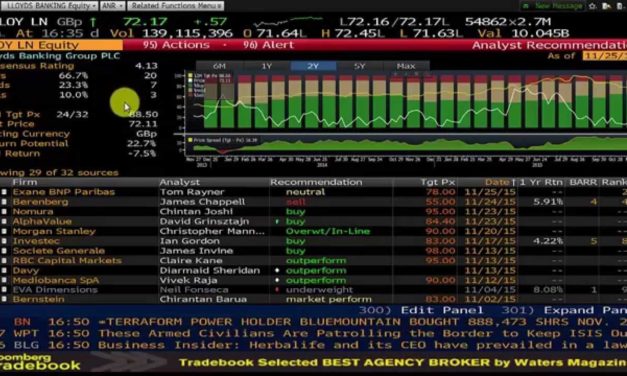Switch the chart to the 5Y range
627x376 pixels.
pyautogui.click(x=359, y=66)
